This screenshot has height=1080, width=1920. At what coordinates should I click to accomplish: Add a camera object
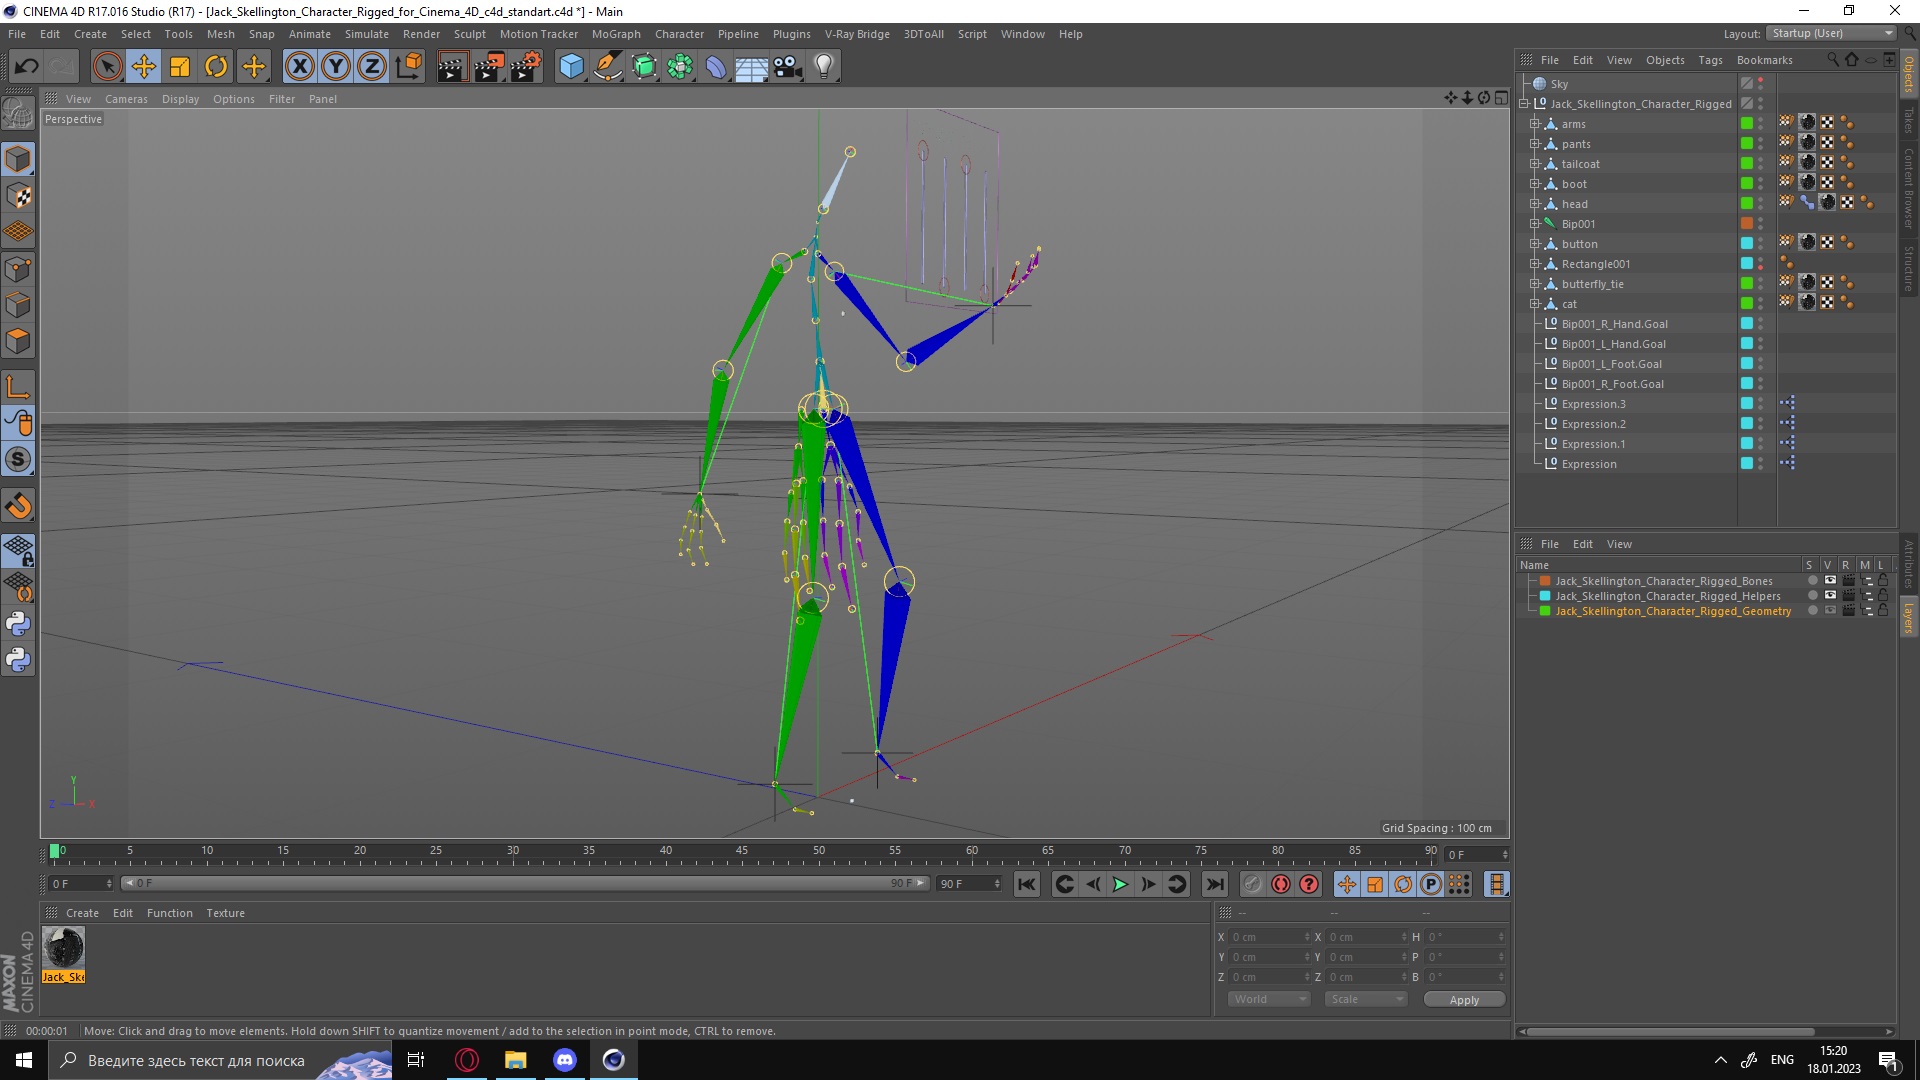788,67
